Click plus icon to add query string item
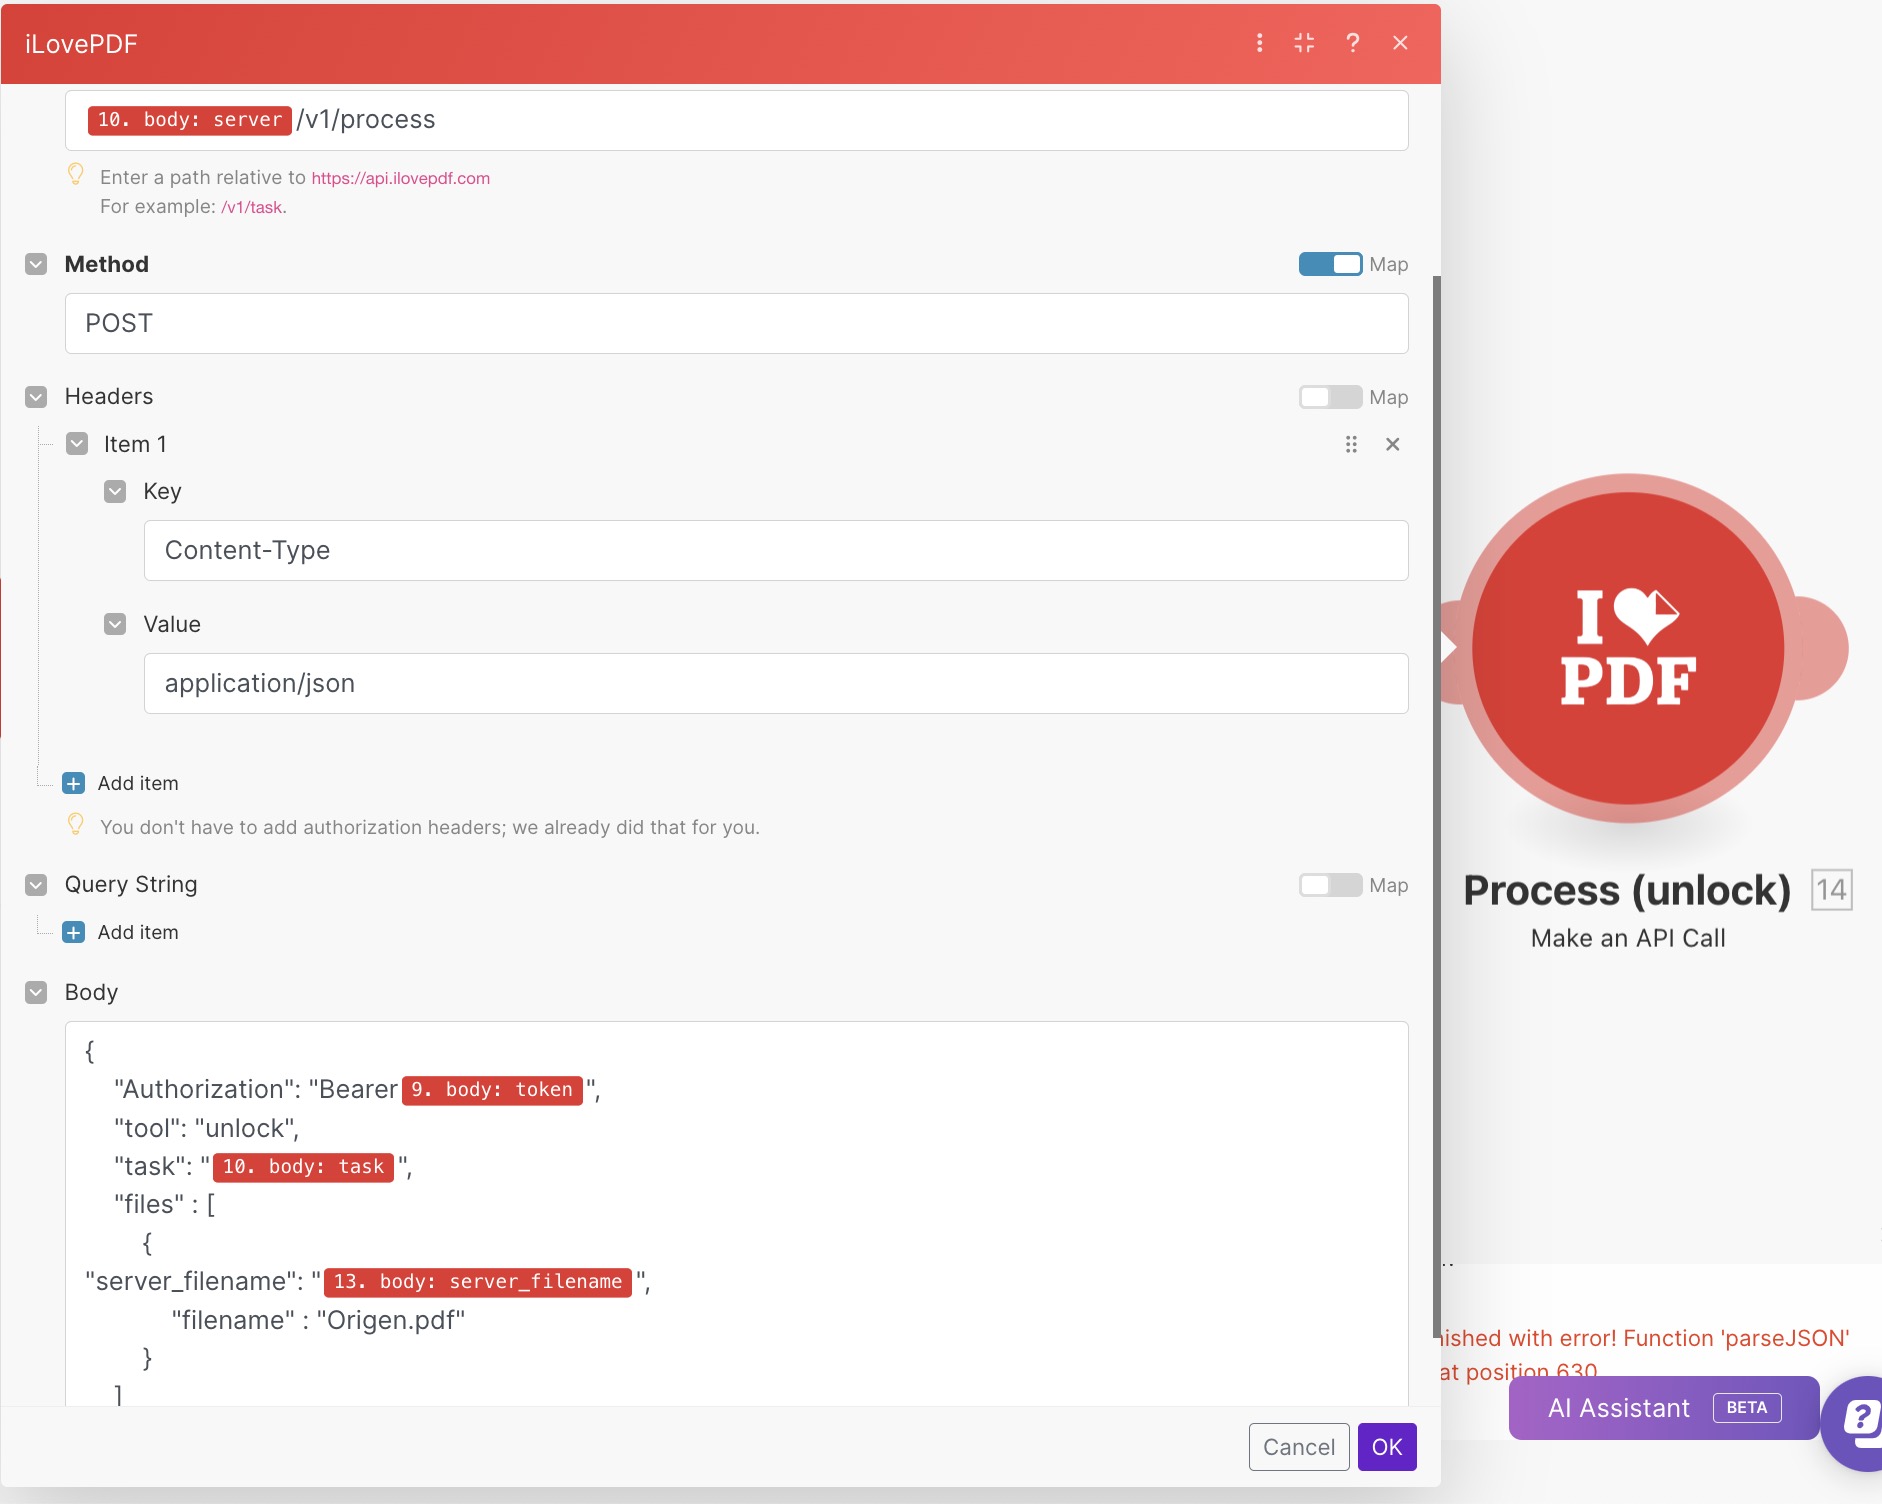Viewport: 1882px width, 1504px height. [73, 932]
